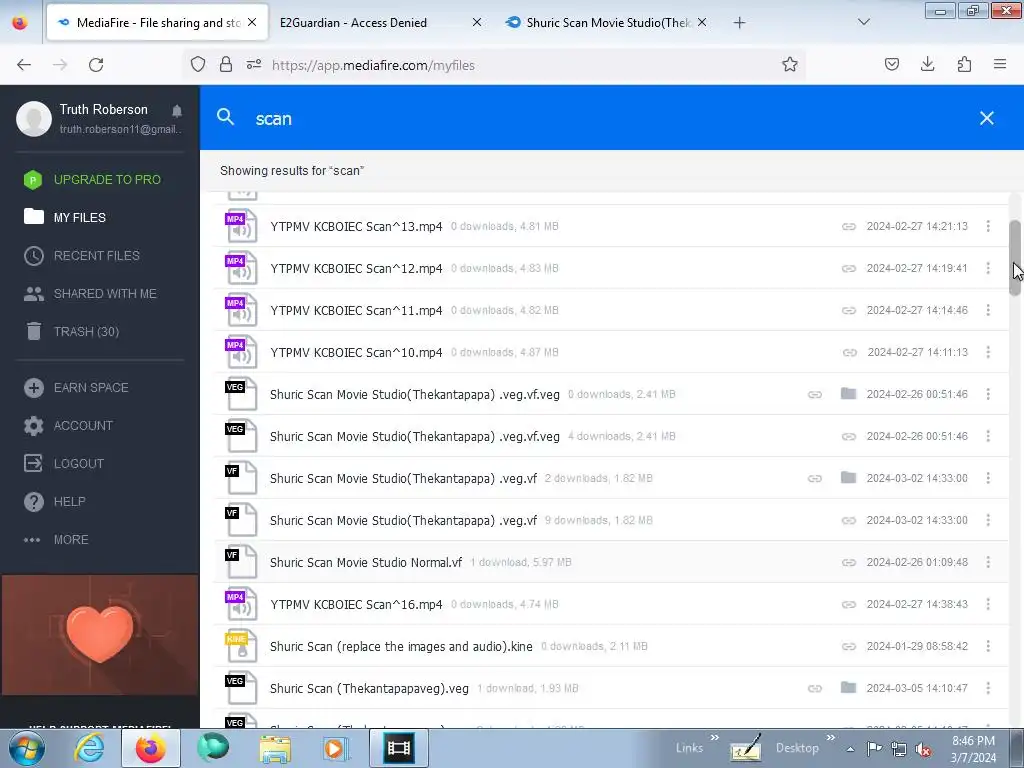Close the MediaFire browser tab
1024x768 pixels.
252,22
